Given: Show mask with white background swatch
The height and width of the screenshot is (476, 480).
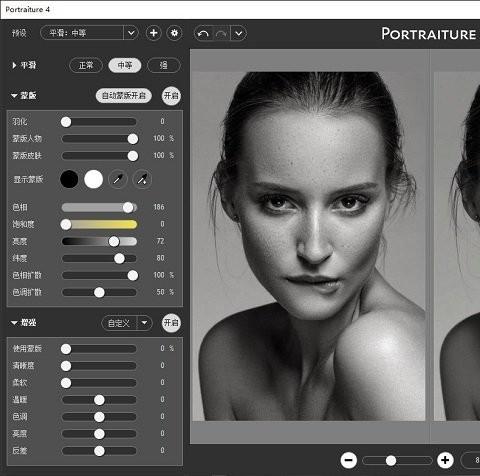Looking at the screenshot, I should point(94,179).
